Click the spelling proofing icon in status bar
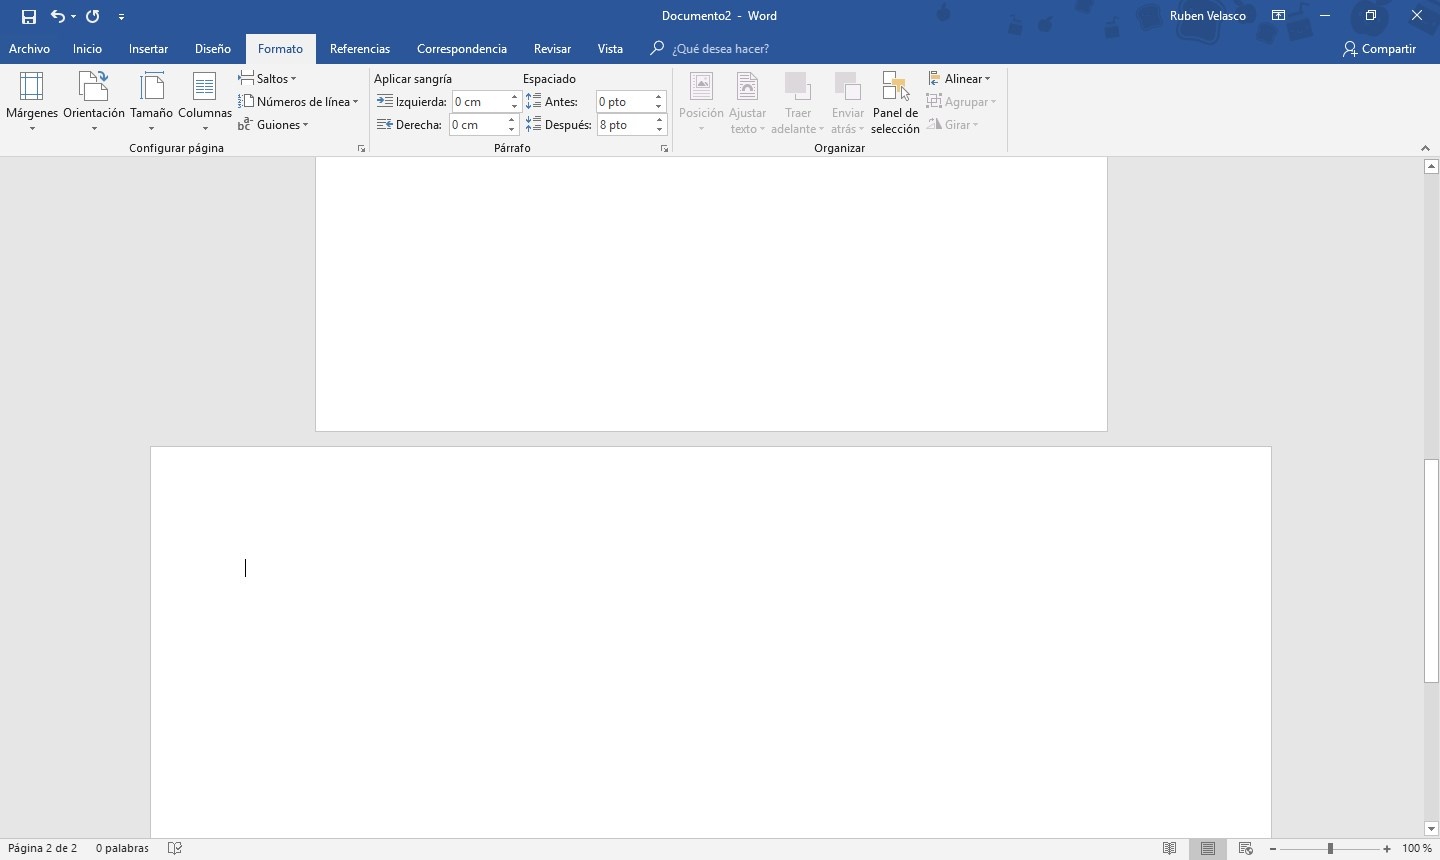Viewport: 1440px width, 860px height. (x=175, y=848)
